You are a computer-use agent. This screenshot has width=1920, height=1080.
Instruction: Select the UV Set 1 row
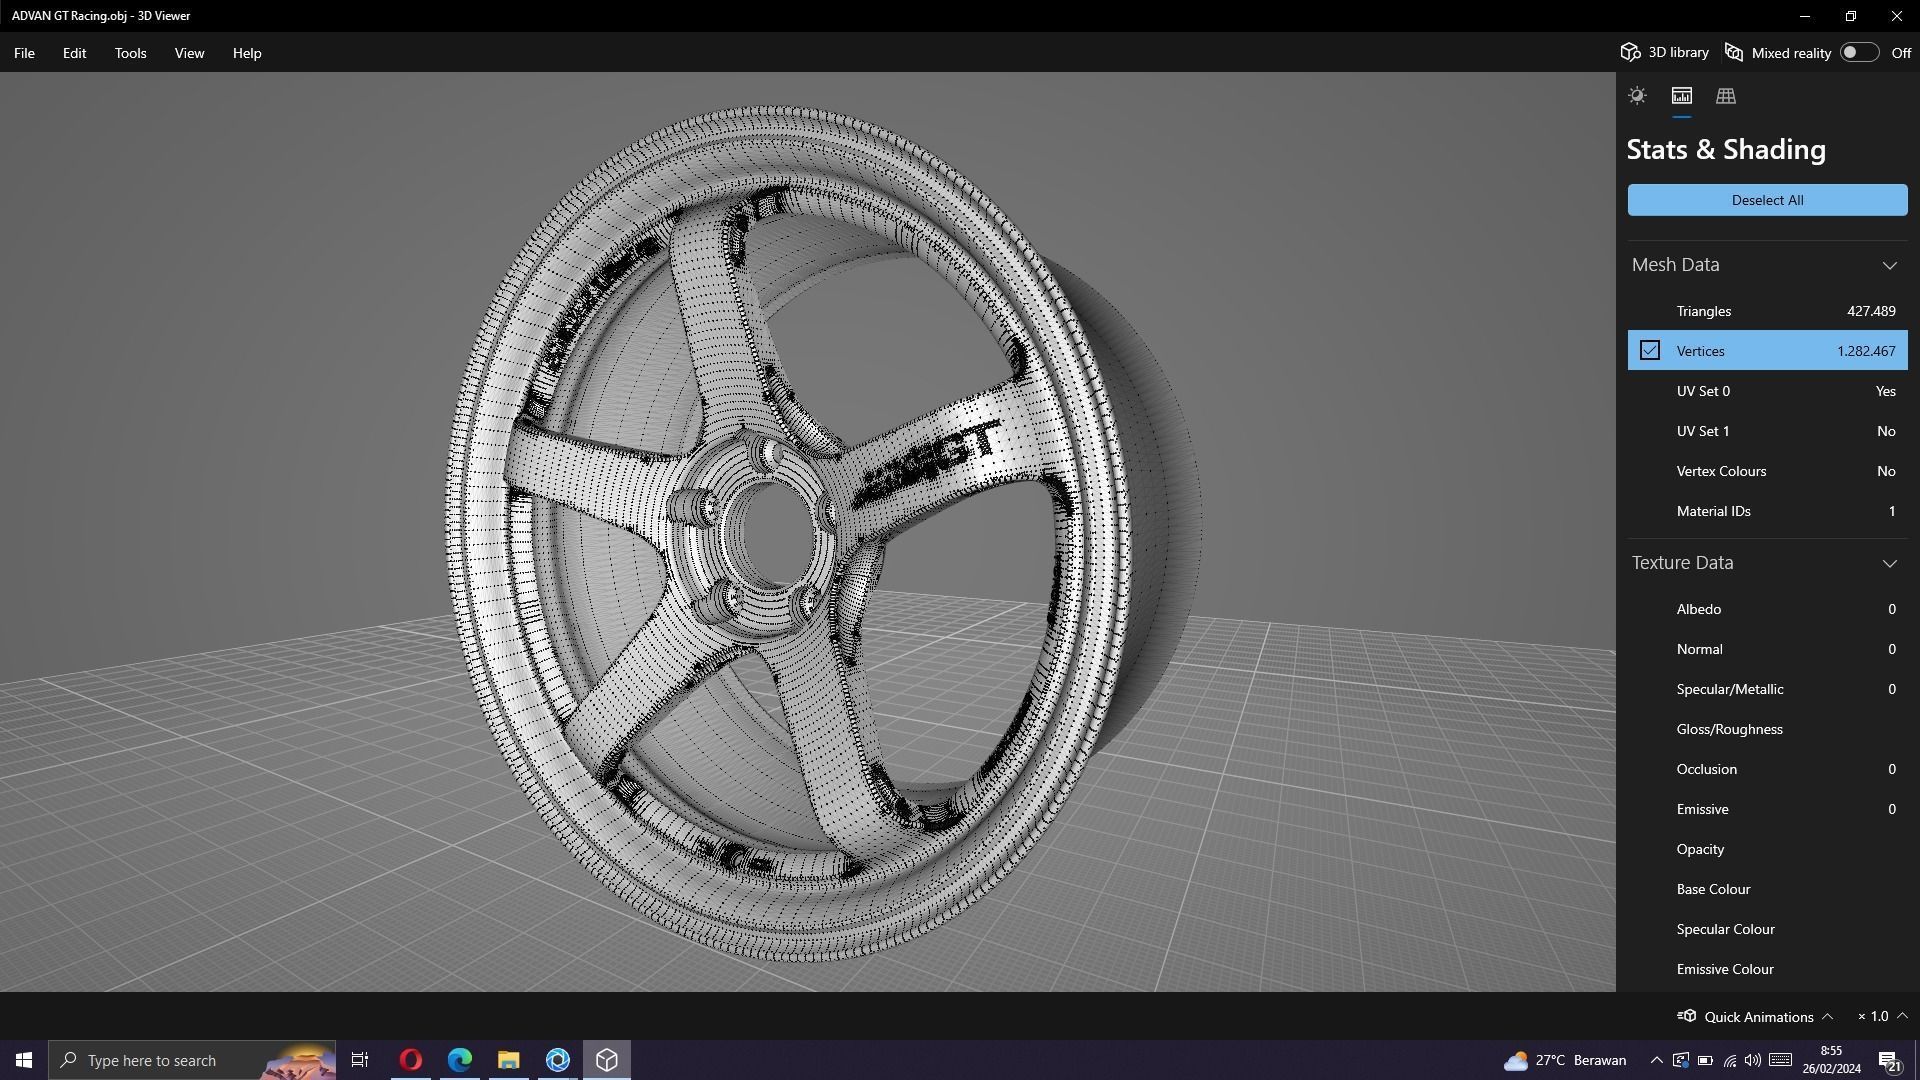(1767, 431)
